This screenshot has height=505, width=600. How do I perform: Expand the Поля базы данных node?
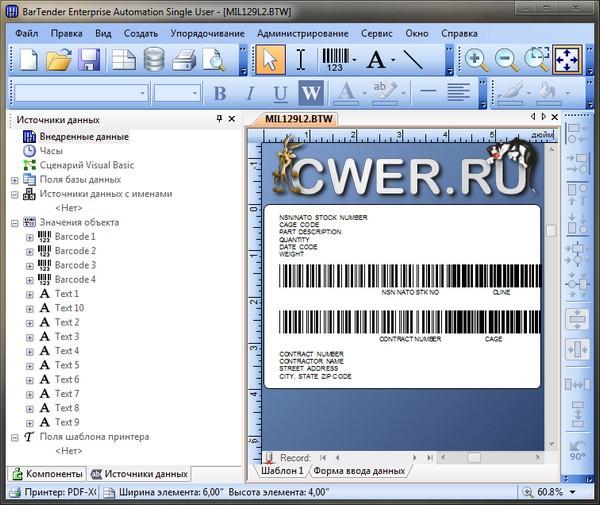pos(15,180)
